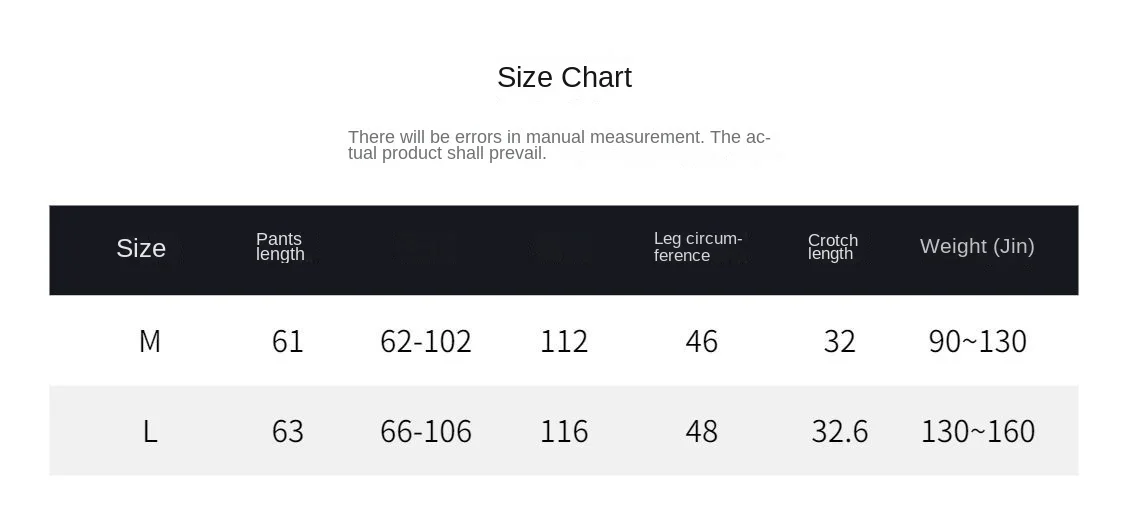Click leg circumference value 48
The height and width of the screenshot is (522, 1125).
click(x=701, y=431)
